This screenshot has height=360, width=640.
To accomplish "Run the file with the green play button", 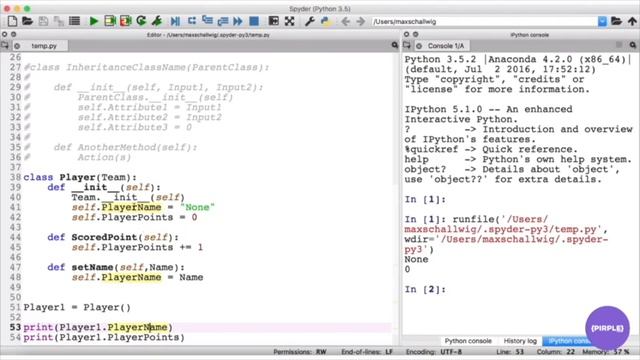I will click(x=94, y=21).
